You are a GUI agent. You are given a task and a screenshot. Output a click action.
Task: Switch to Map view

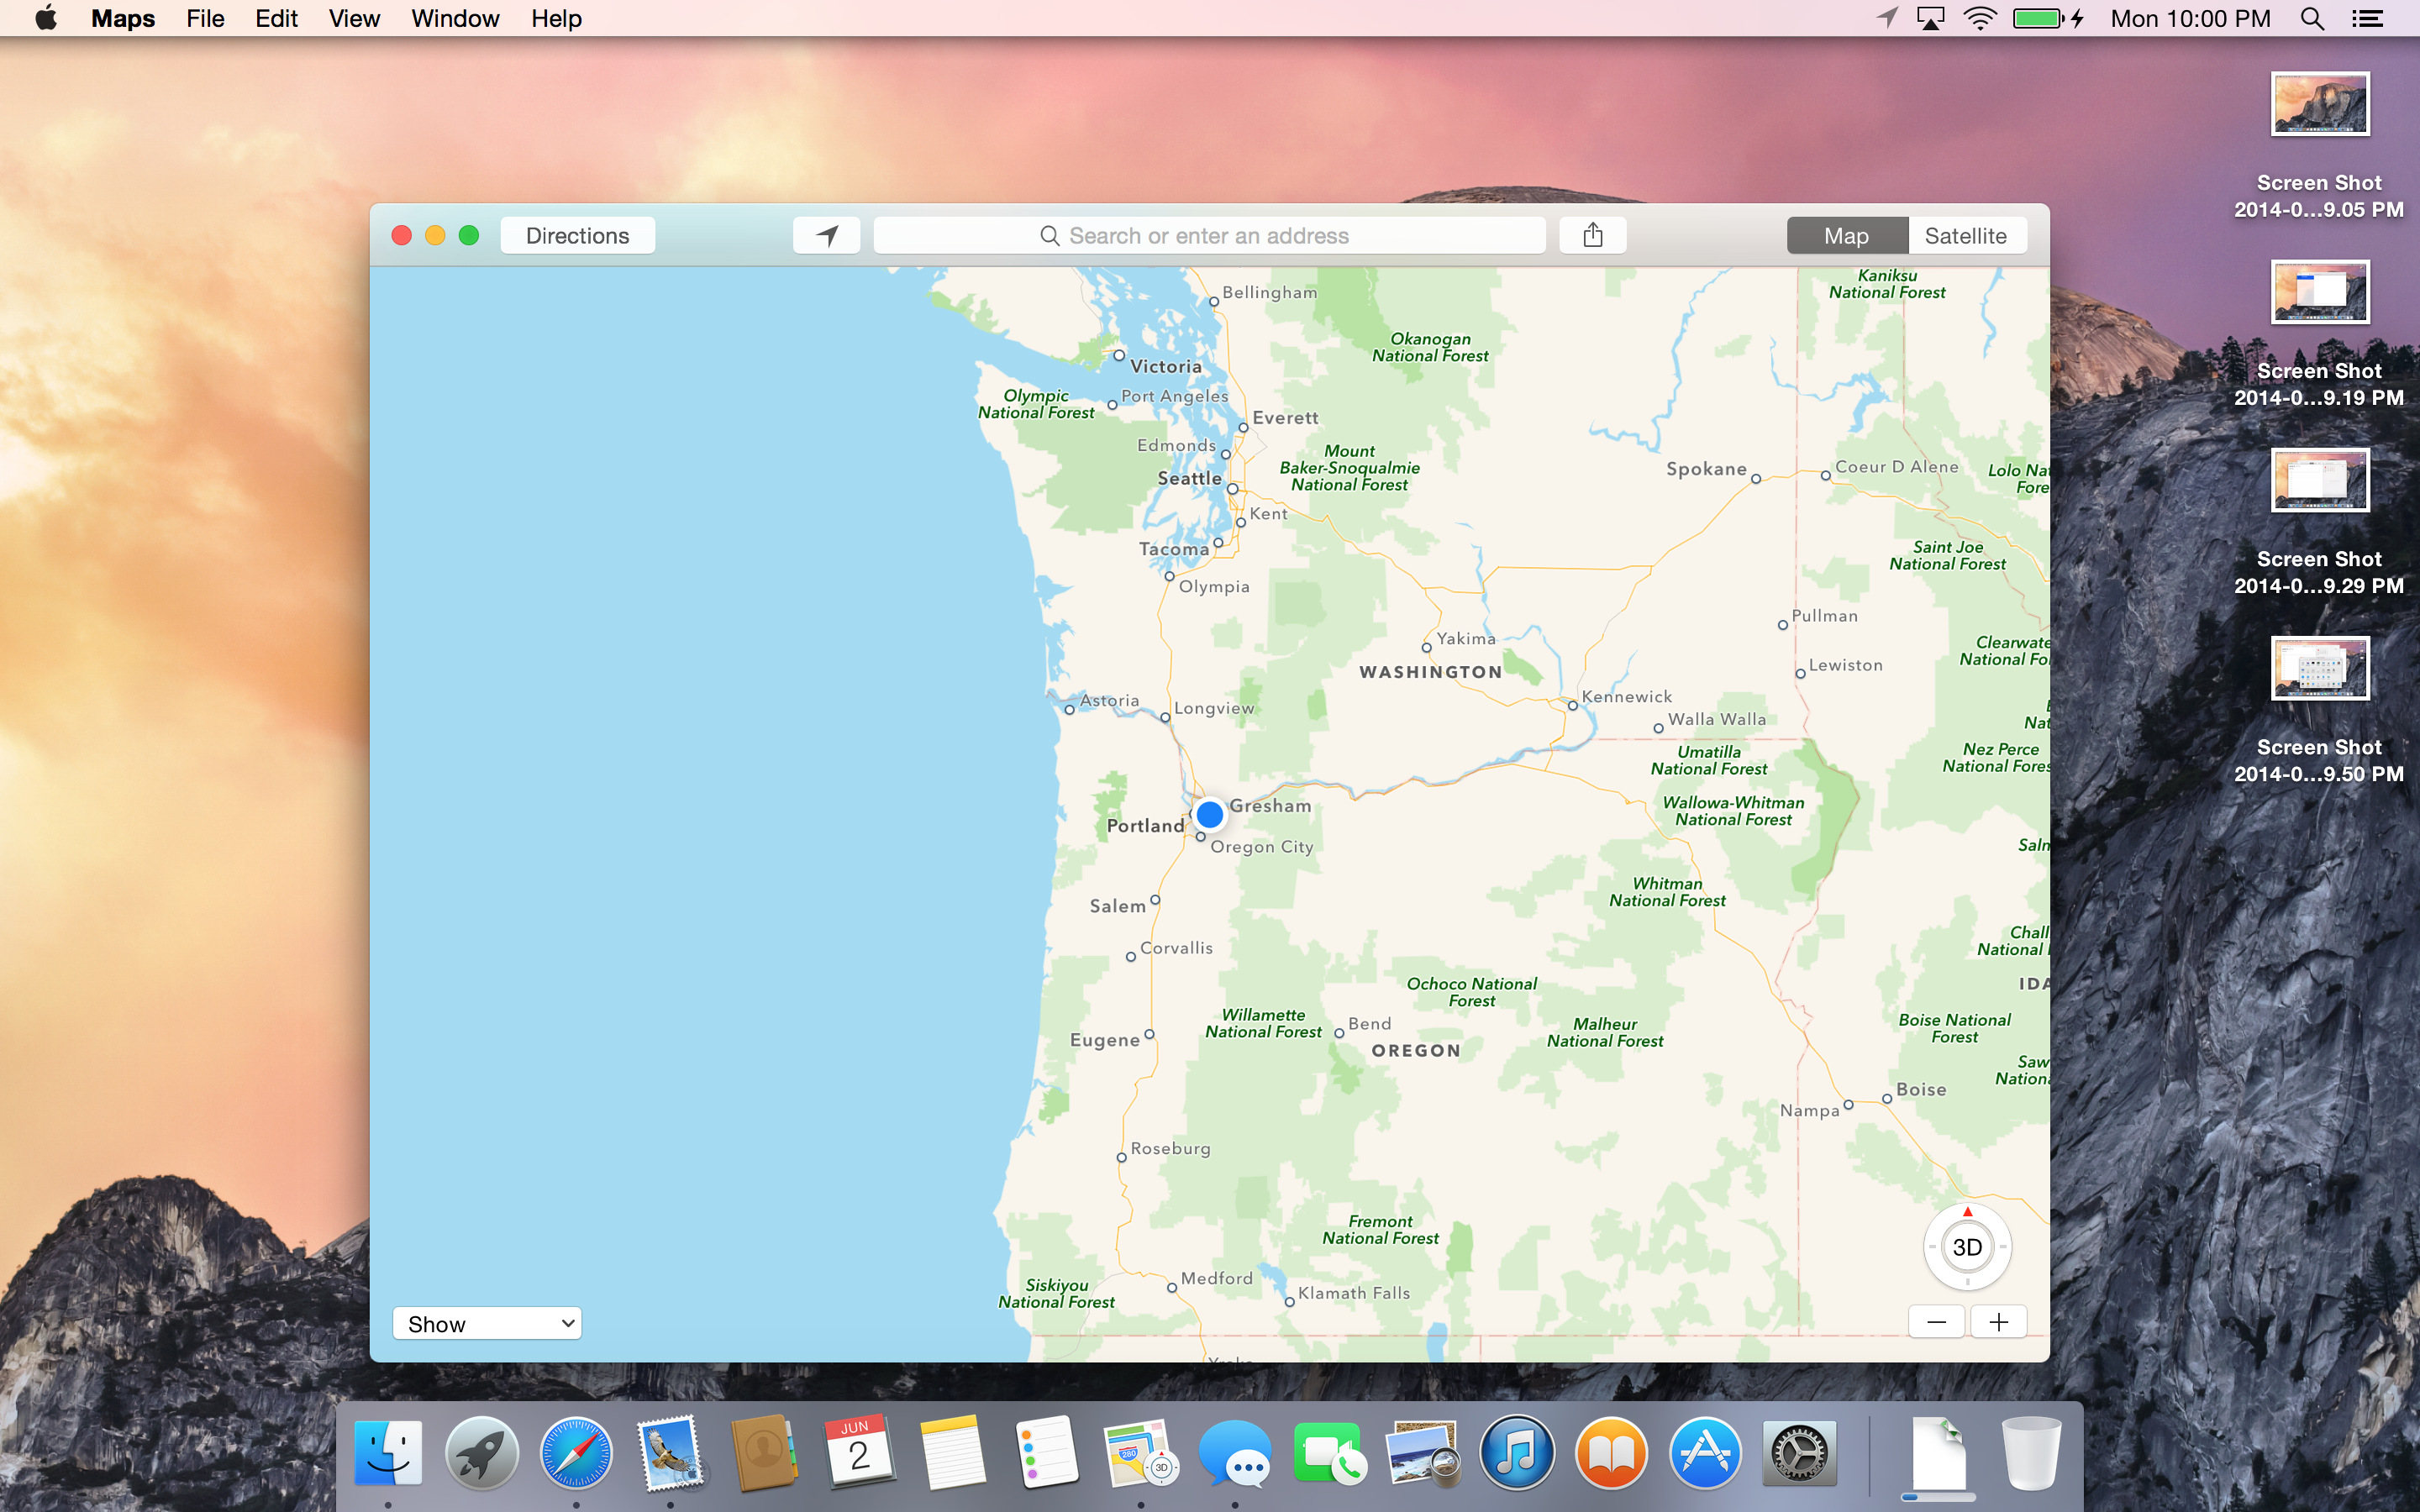click(1846, 235)
